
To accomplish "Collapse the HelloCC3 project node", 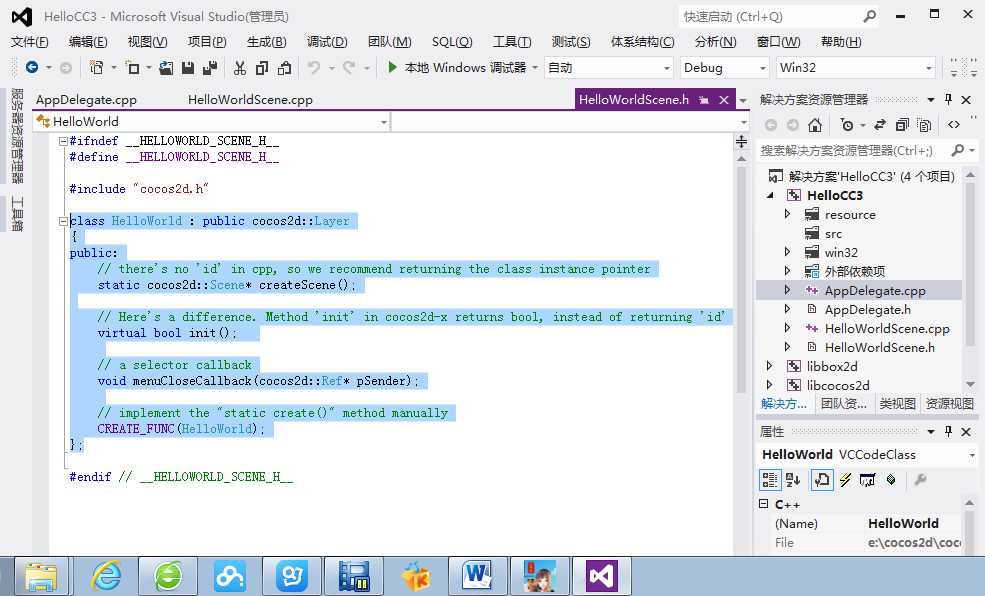I will coord(771,195).
